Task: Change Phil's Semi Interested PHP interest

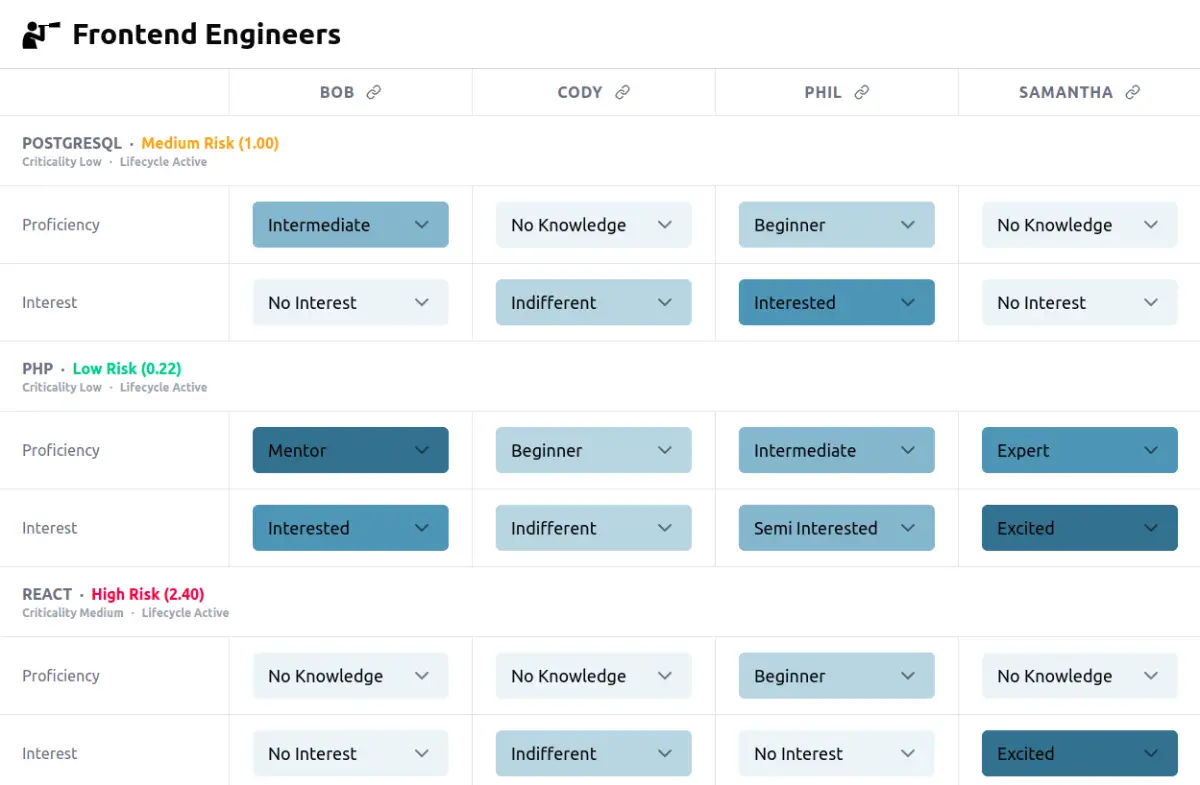Action: [x=836, y=527]
